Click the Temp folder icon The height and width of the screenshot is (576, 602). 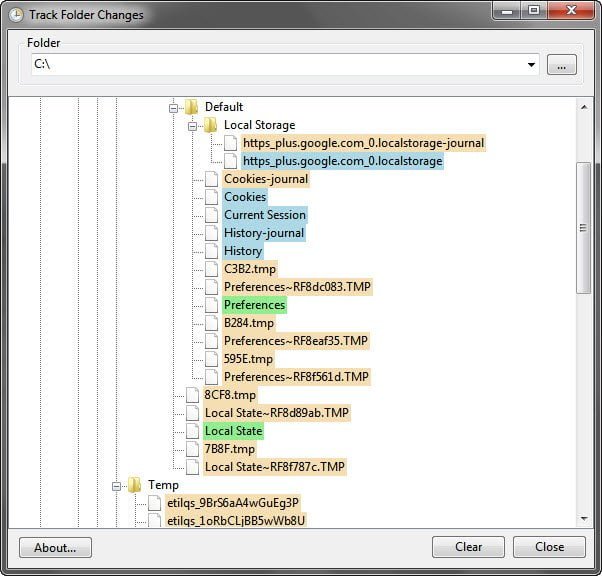click(x=134, y=485)
